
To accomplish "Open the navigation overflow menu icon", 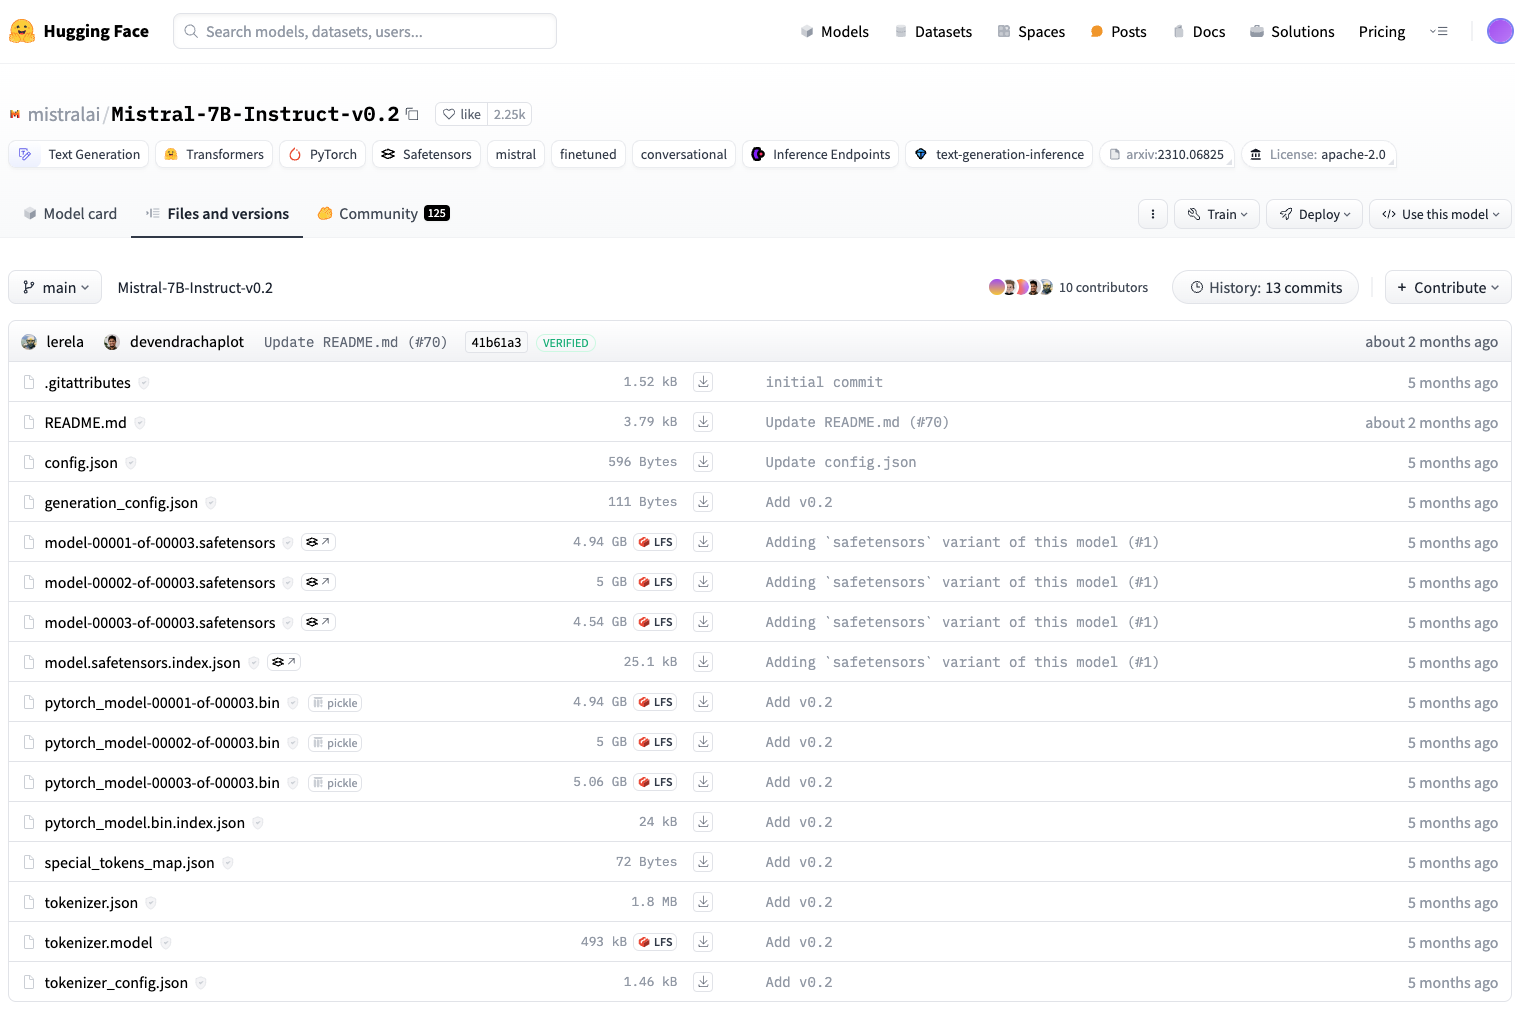I will 1439,31.
